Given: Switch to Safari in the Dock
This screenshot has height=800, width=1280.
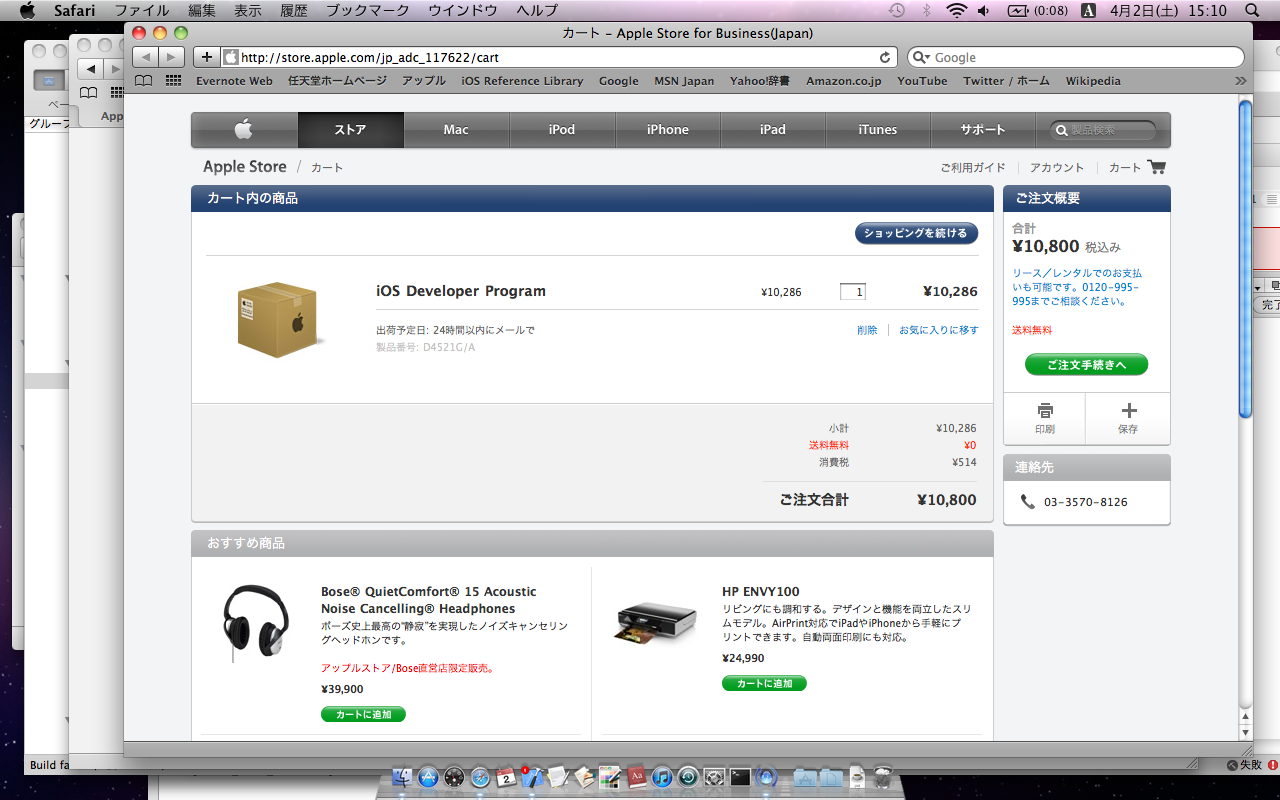Looking at the screenshot, I should tap(481, 777).
